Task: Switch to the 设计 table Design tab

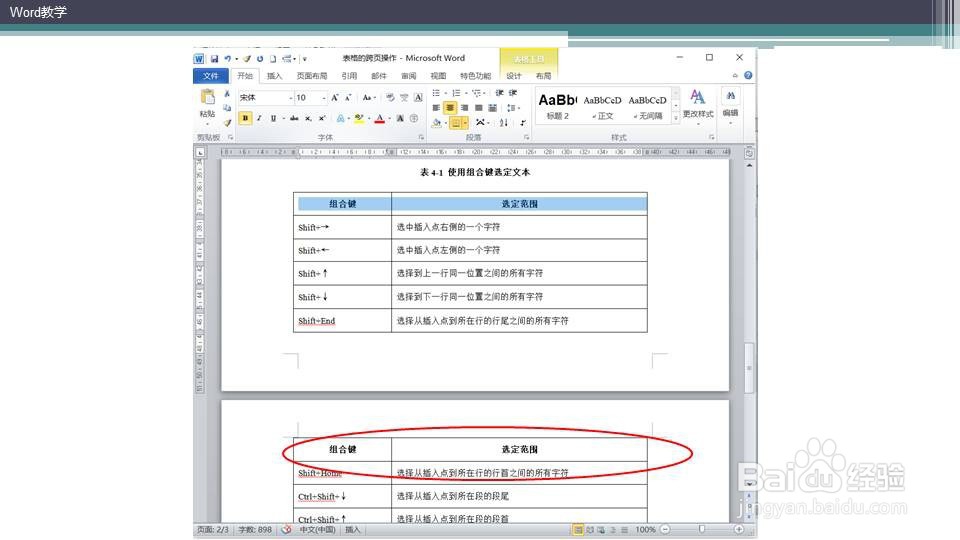Action: tap(514, 76)
